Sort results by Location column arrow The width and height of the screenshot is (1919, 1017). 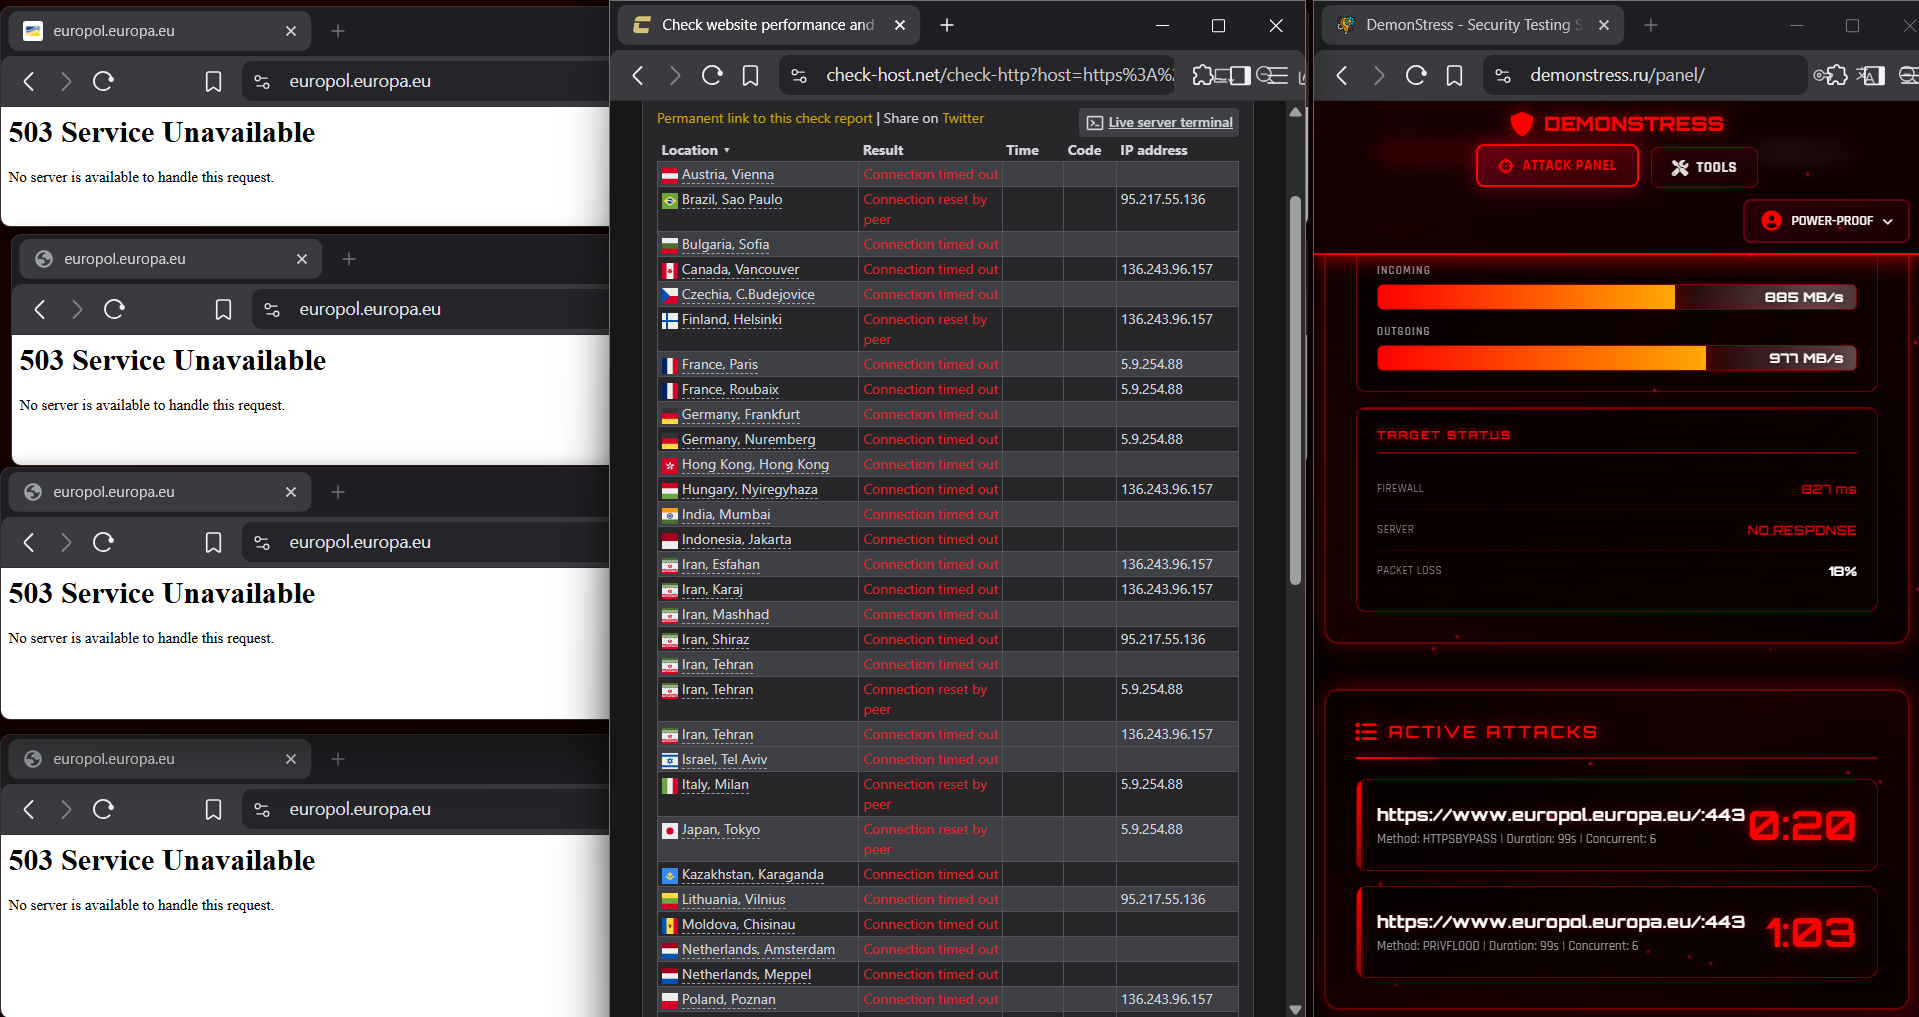[x=727, y=151]
